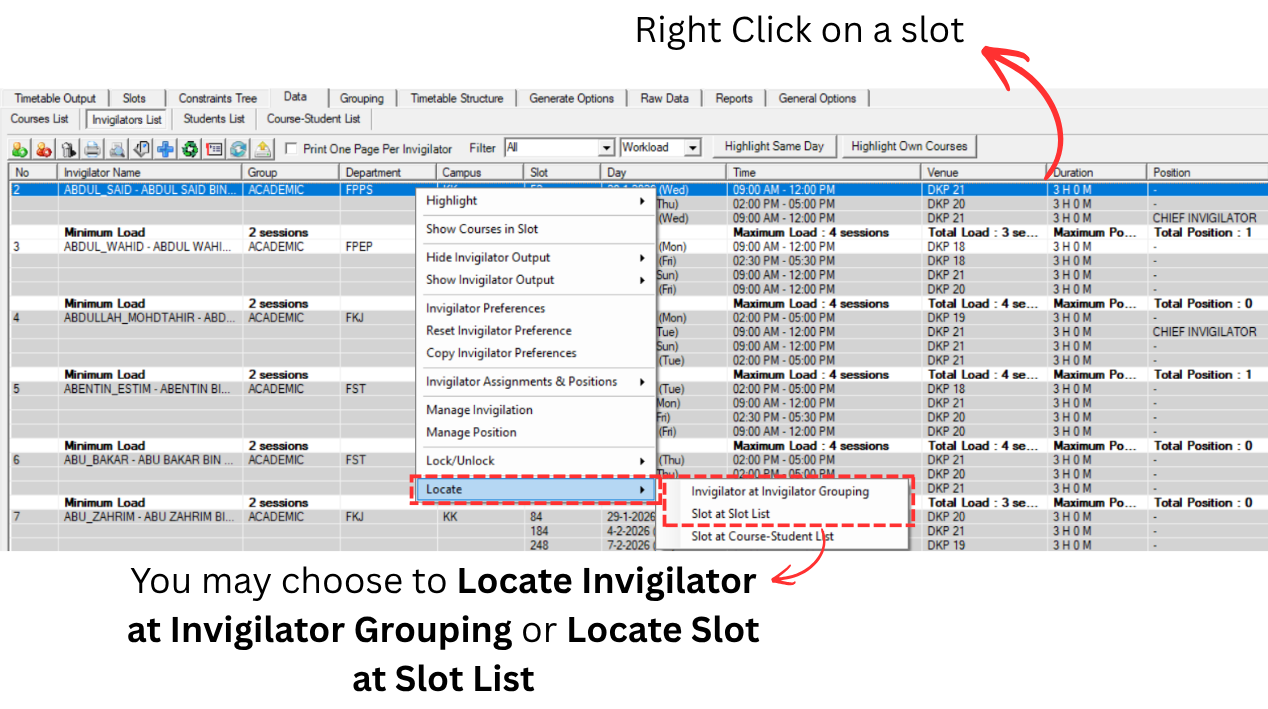Open the Generate Options tab
Screen dimensions: 1268x709
coord(572,98)
